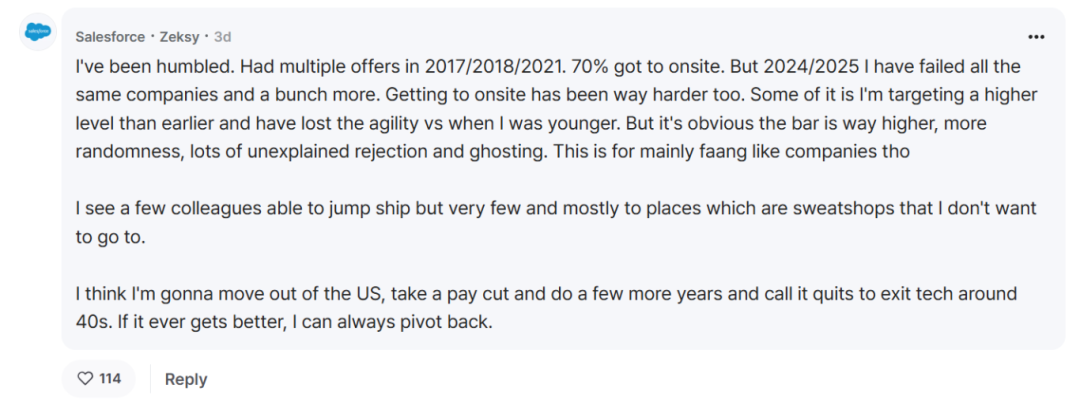Click the "I think I'm gonna move out" text
This screenshot has height=403, width=1080.
pyautogui.click(x=190, y=295)
